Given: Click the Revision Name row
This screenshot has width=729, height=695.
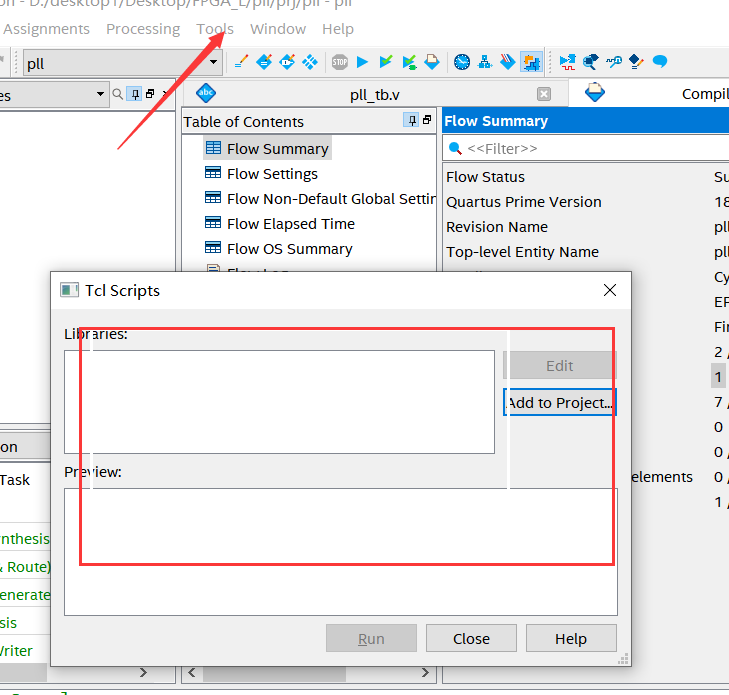Looking at the screenshot, I should pyautogui.click(x=586, y=227).
